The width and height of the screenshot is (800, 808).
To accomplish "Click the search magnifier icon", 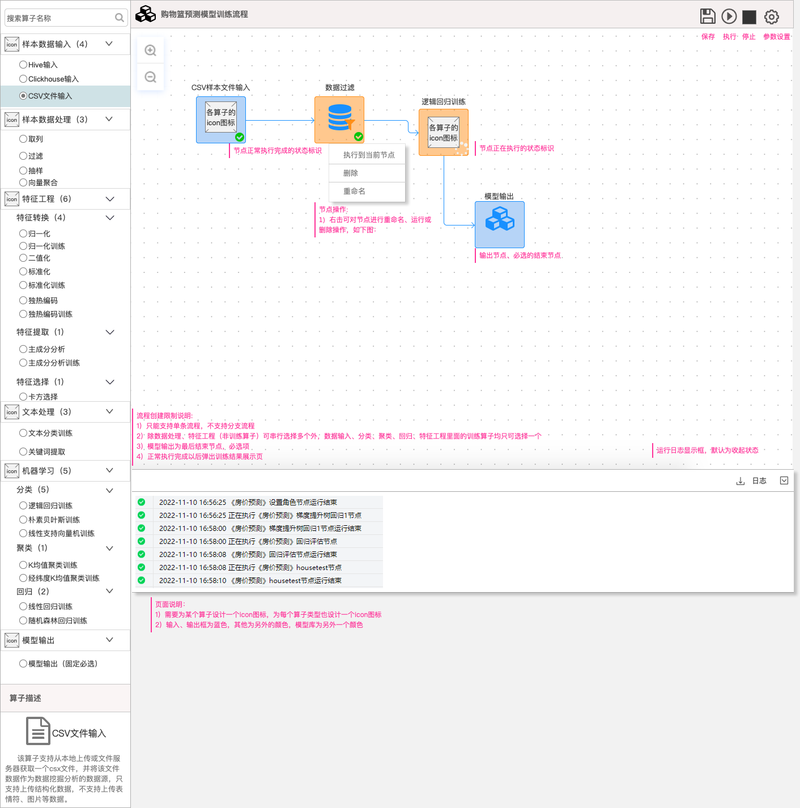I will tap(119, 18).
